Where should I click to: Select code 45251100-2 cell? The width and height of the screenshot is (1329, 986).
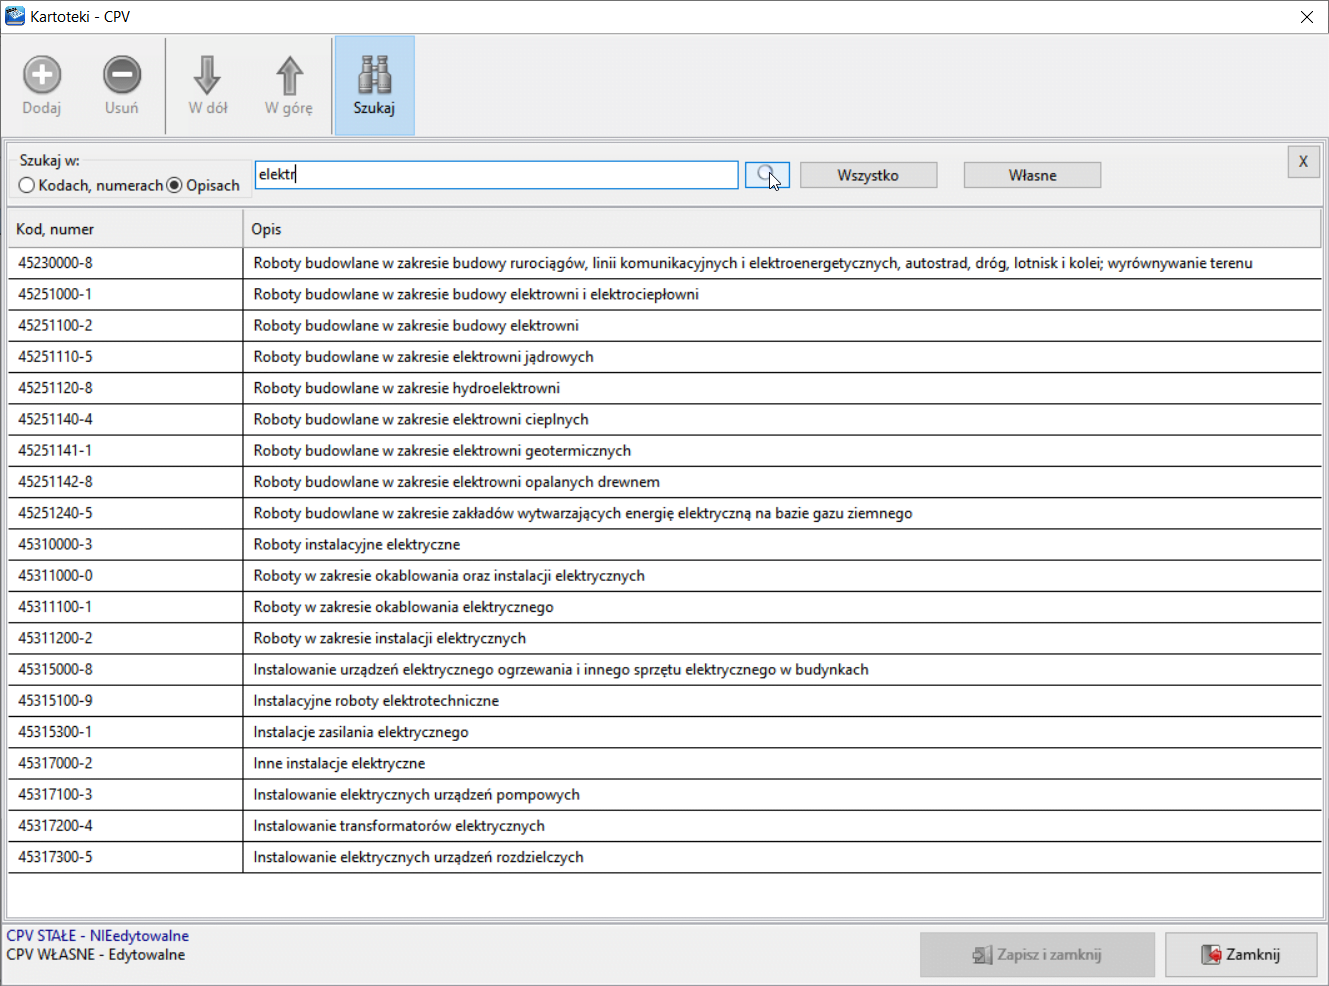(x=125, y=325)
